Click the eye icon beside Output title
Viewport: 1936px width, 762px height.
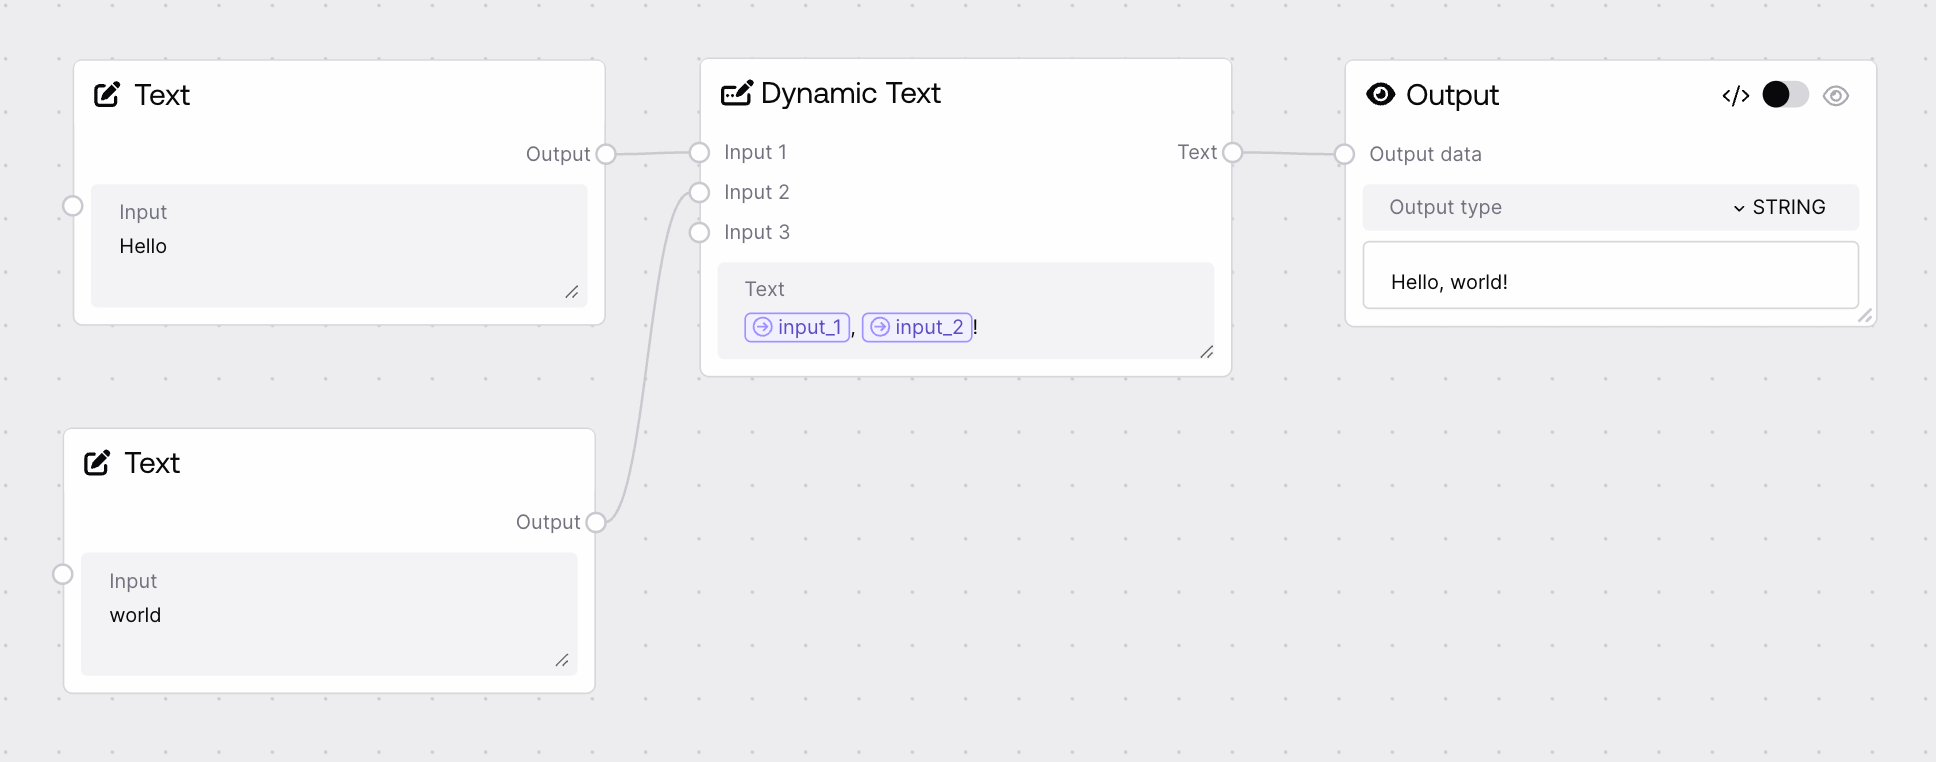[x=1380, y=95]
